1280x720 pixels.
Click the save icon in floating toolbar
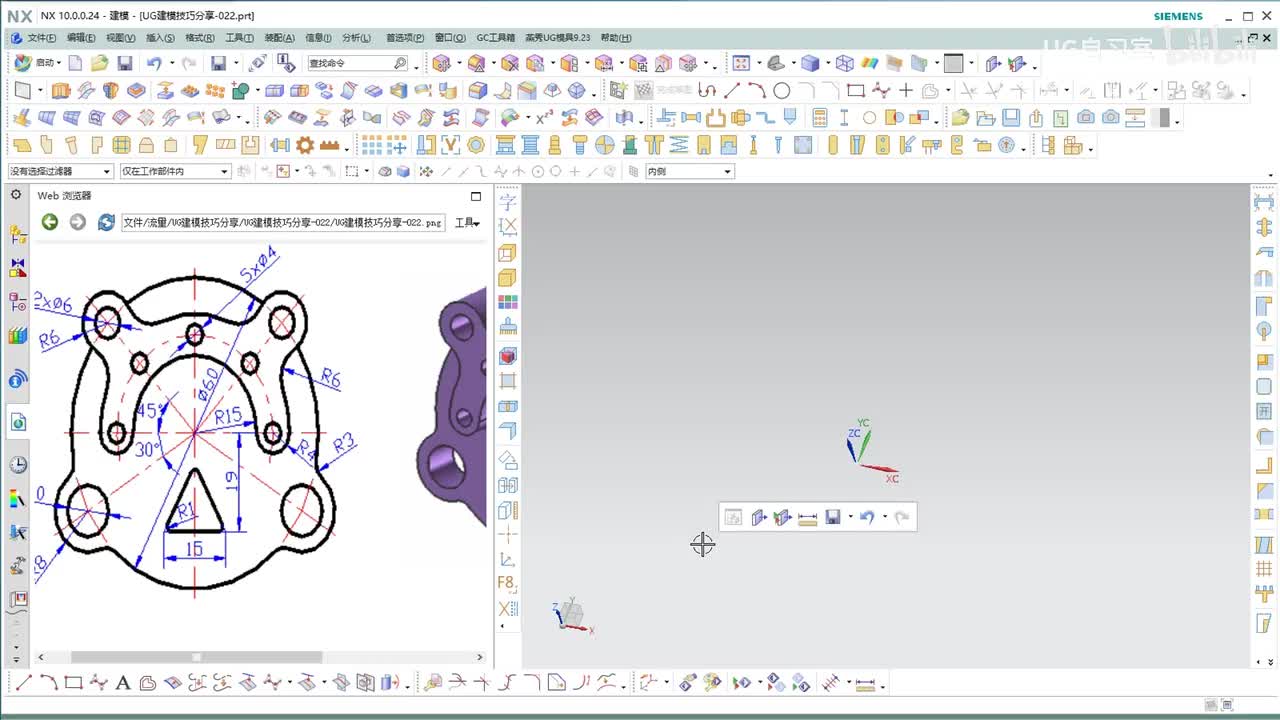point(833,517)
